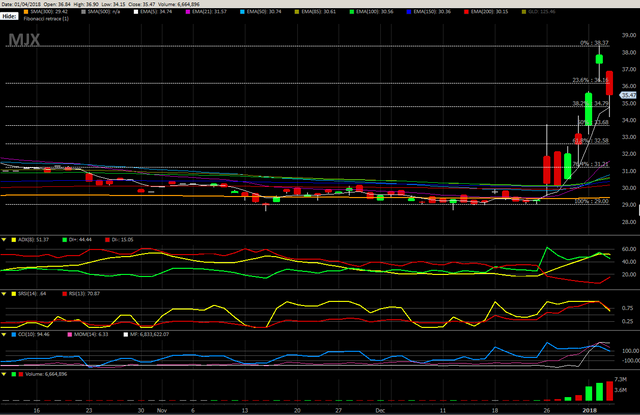640x415 pixels.
Task: Click the CCI(10): 94.46 indicator label
Action: click(33, 335)
